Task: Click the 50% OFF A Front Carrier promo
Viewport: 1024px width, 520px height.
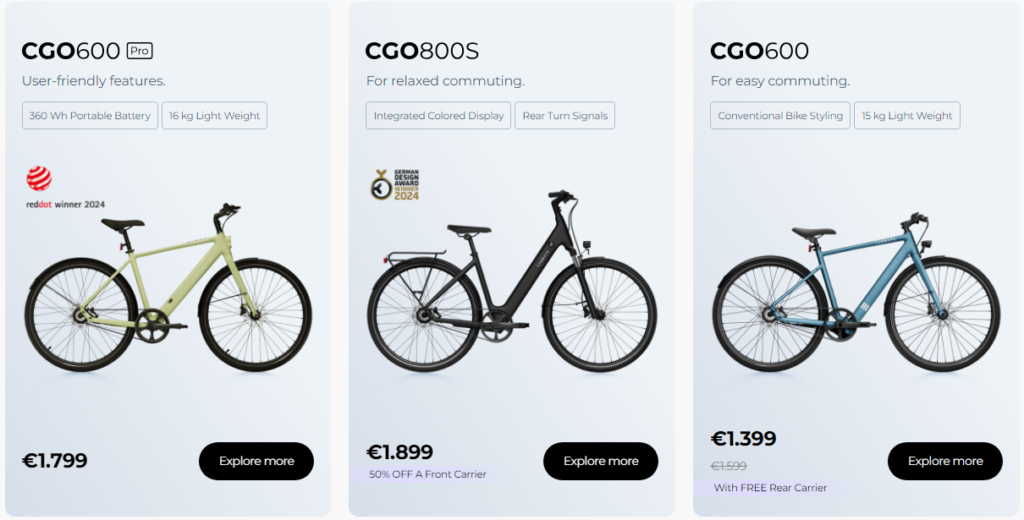Action: coord(427,474)
